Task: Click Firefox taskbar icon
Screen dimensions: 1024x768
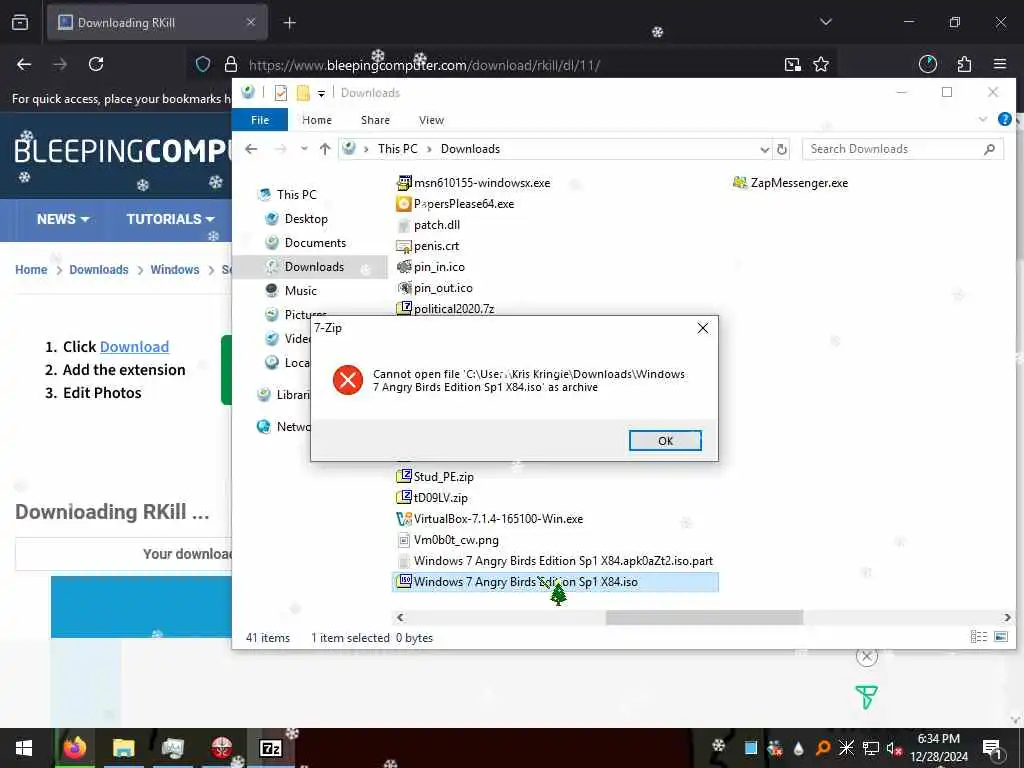Action: [x=74, y=748]
